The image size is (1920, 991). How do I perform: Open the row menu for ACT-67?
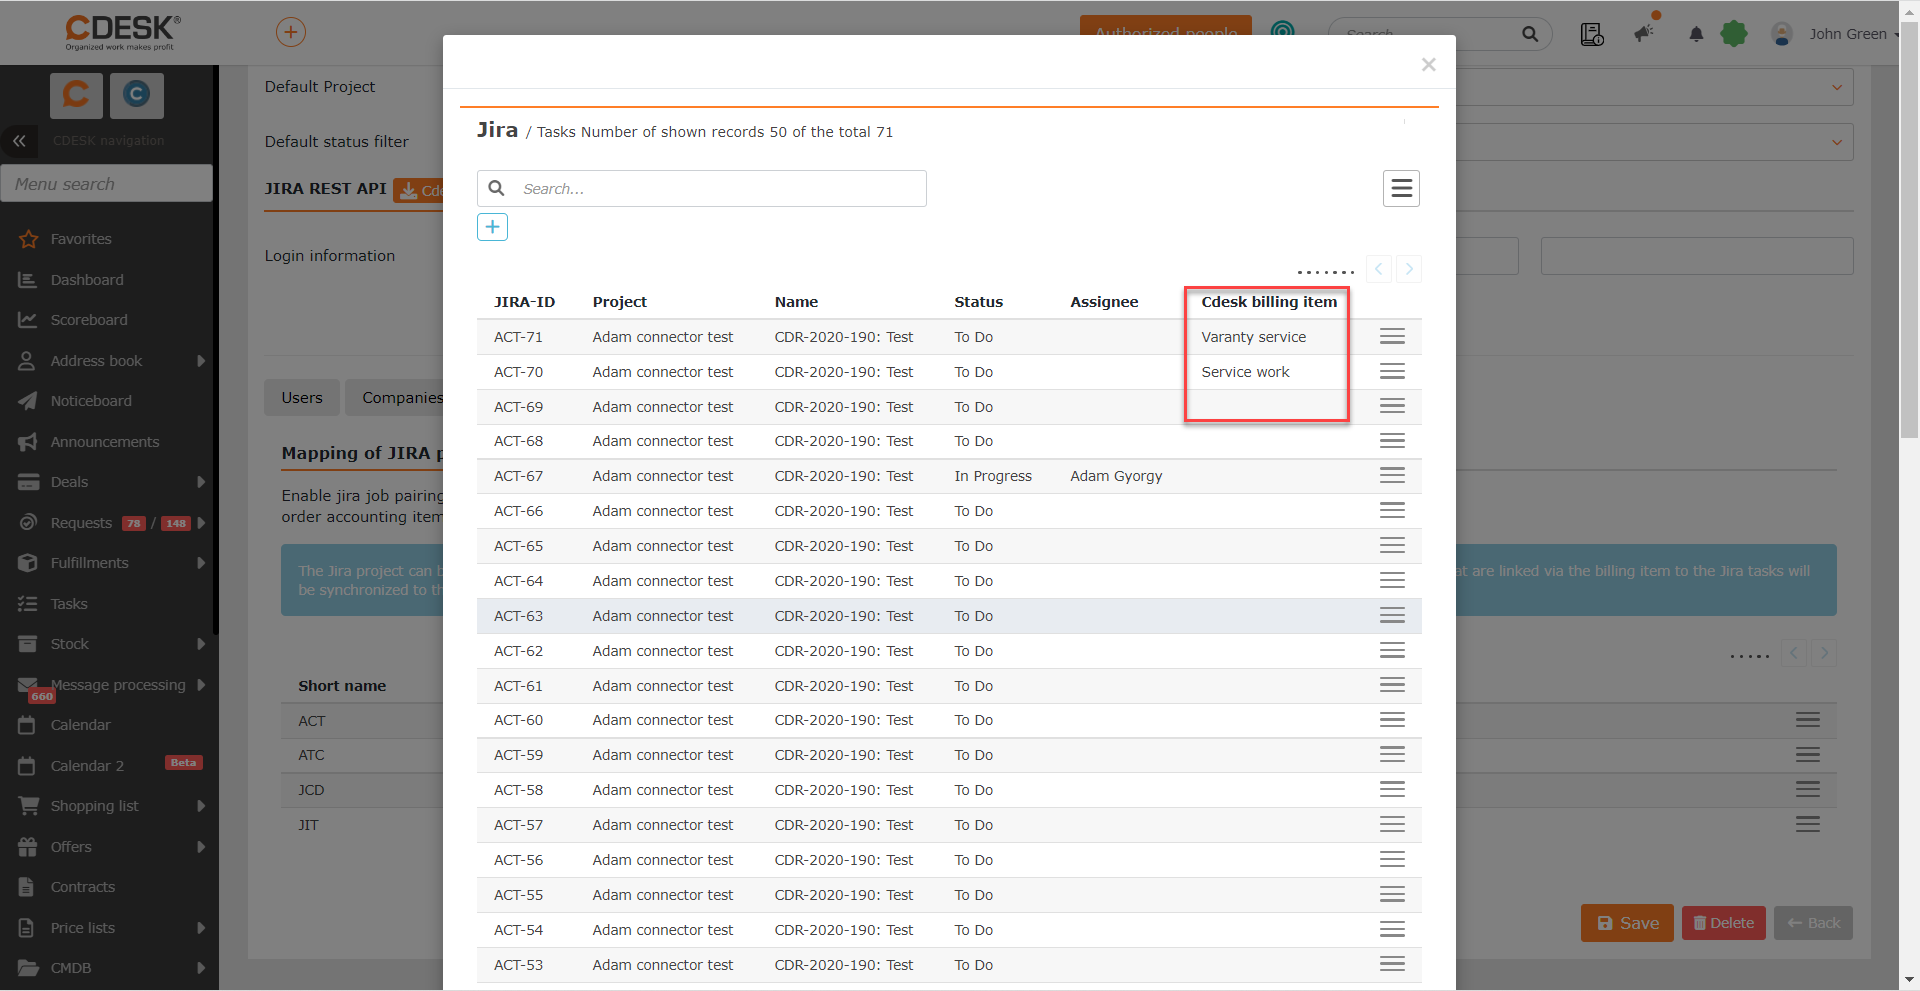pos(1392,476)
